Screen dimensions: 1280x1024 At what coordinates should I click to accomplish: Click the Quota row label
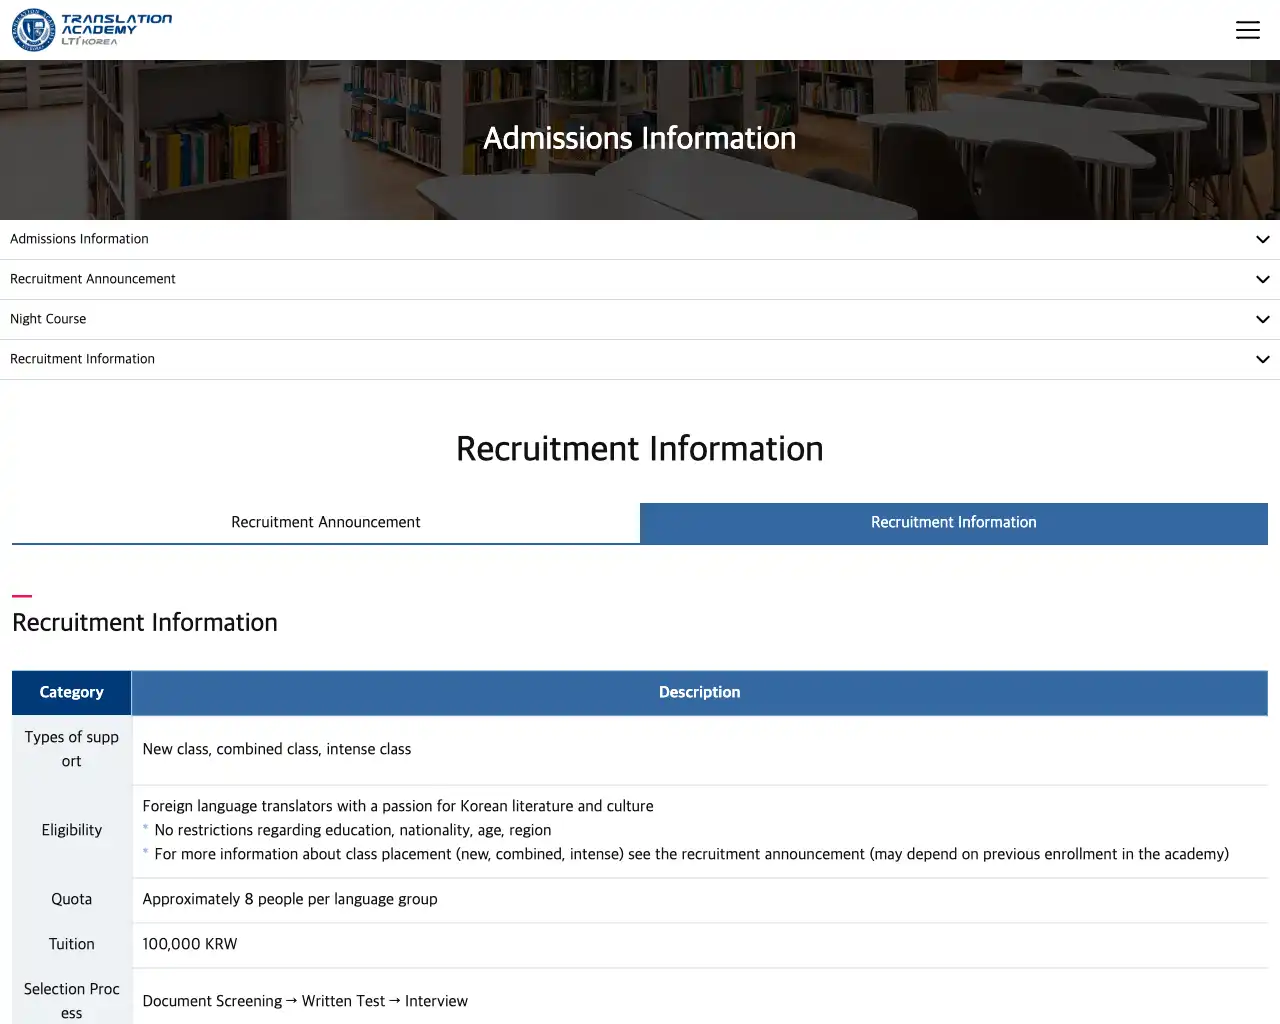point(71,899)
